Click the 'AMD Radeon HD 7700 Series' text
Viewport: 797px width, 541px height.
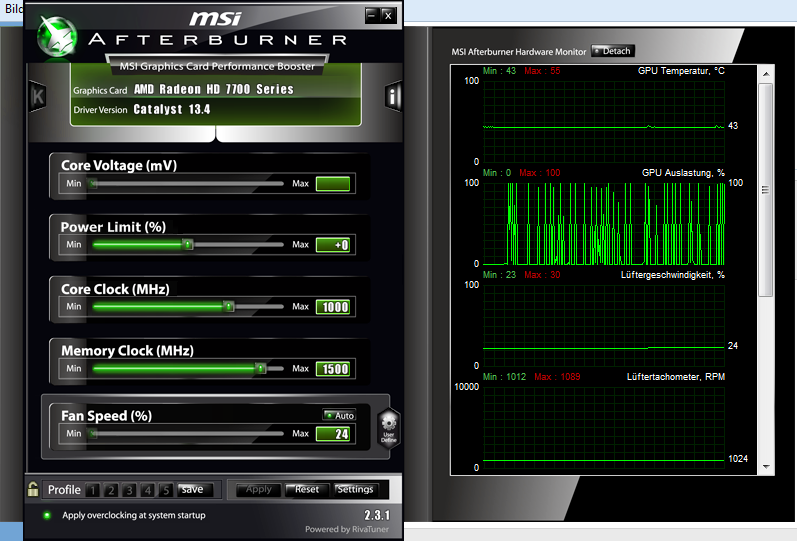click(x=213, y=89)
